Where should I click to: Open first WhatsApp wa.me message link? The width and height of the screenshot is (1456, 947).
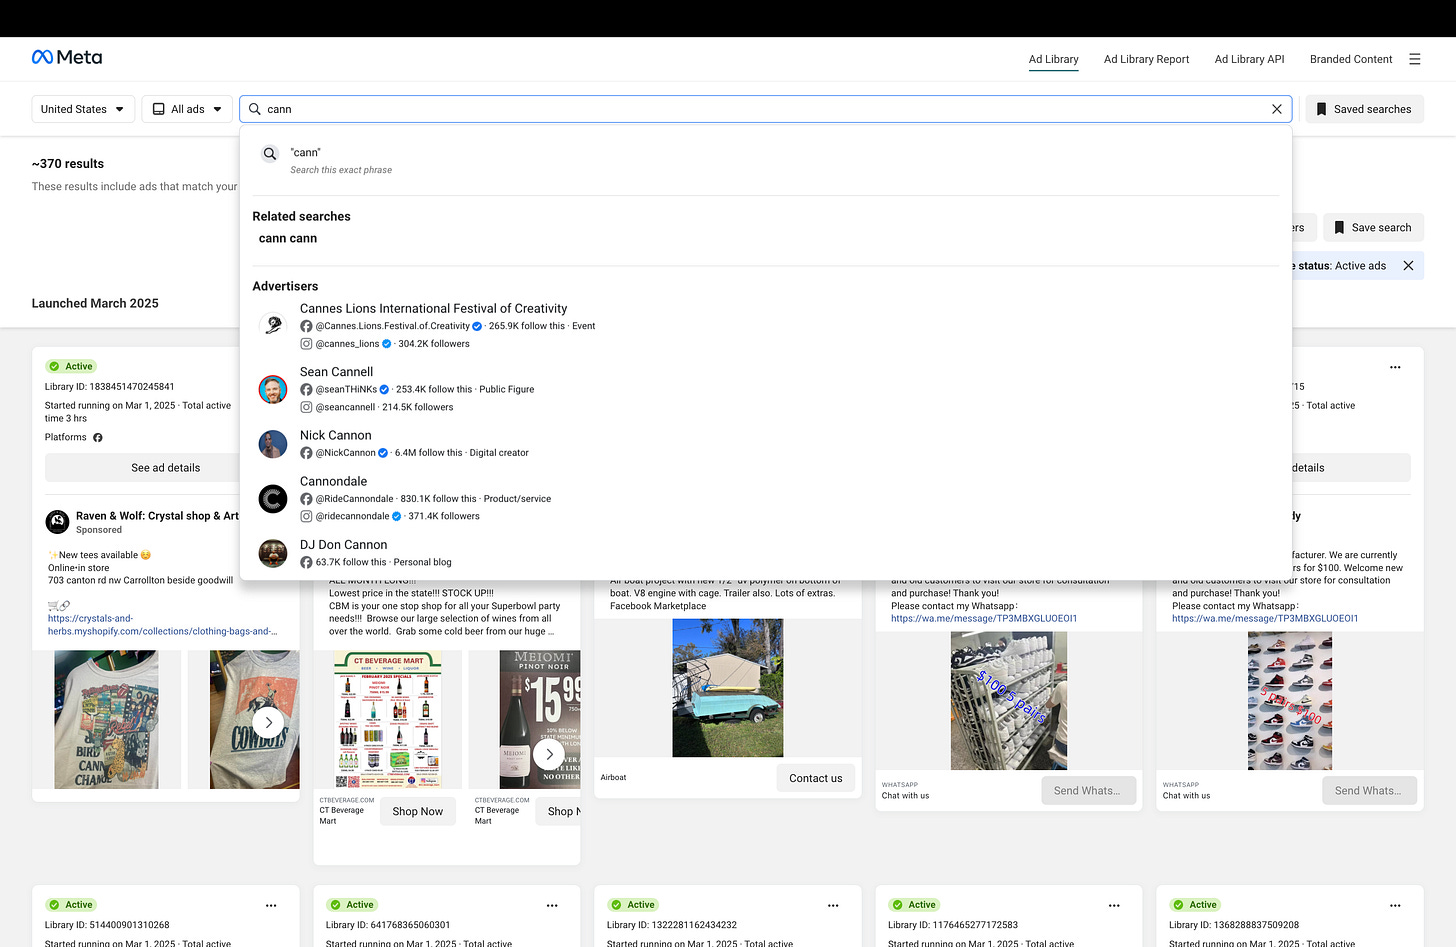[x=984, y=619]
